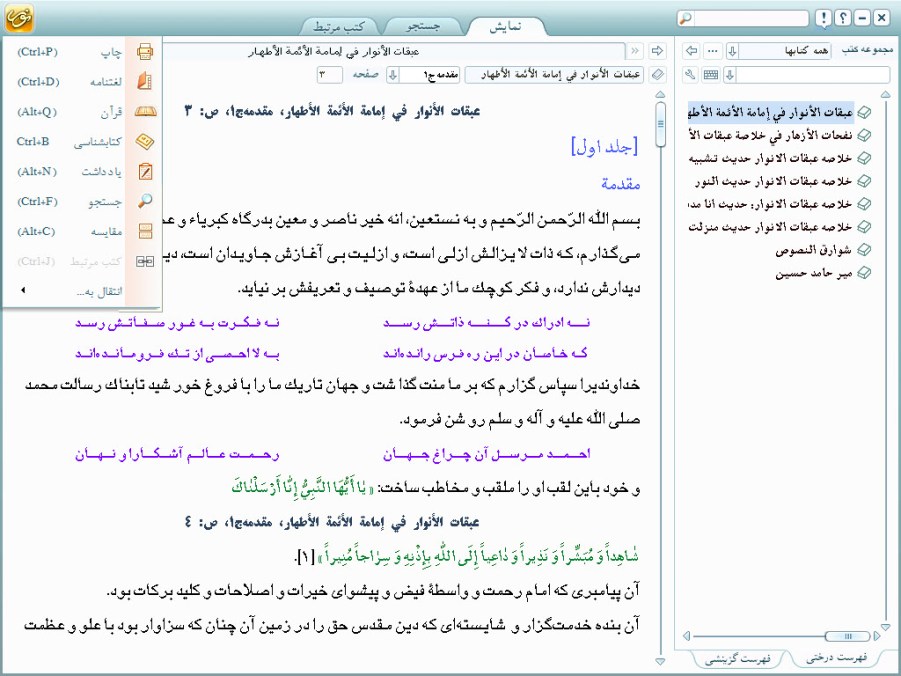Image resolution: width=901 pixels, height=676 pixels.
Task: Click the back arrow icon in the collection panel
Action: 691,51
